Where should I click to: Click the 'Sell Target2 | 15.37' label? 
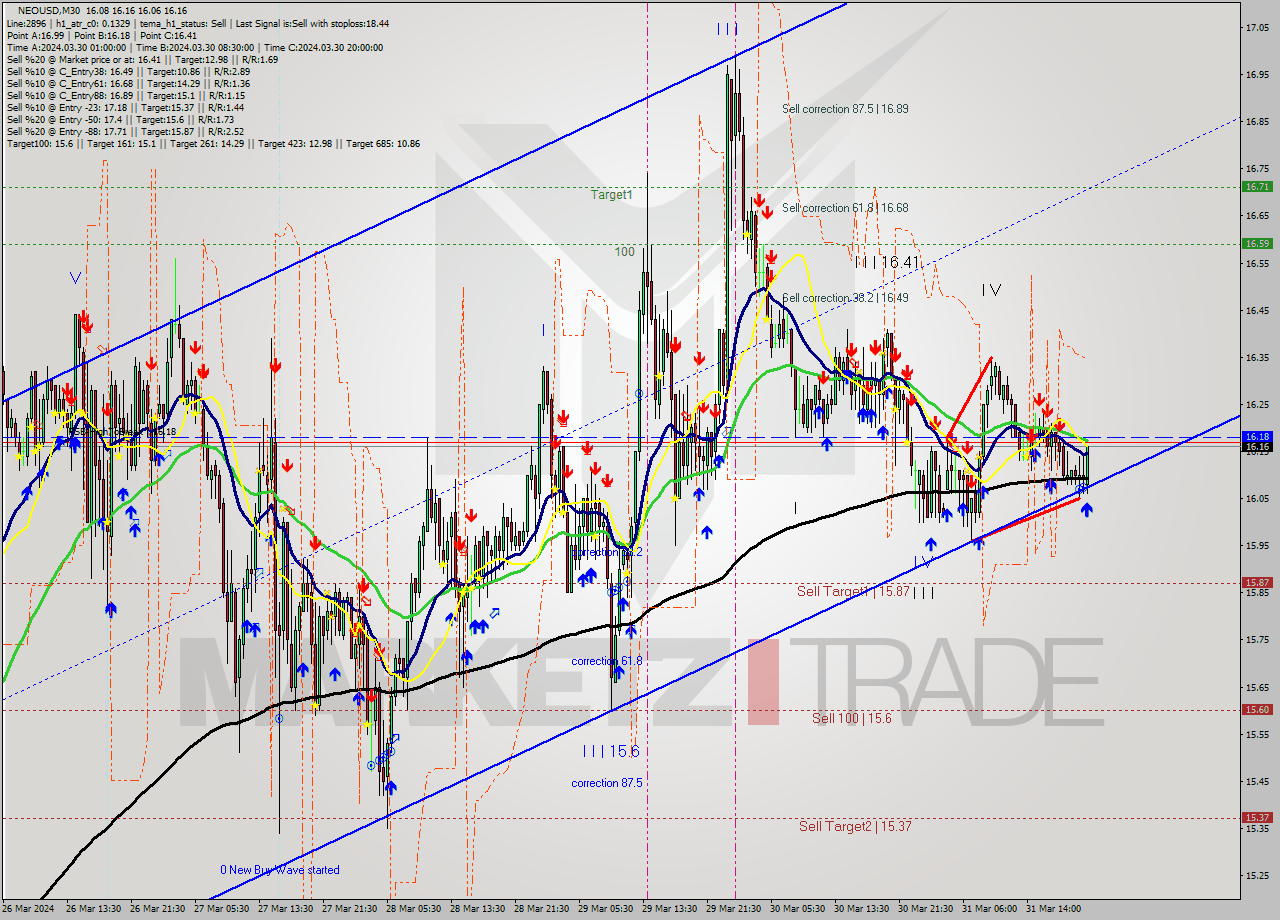[855, 826]
